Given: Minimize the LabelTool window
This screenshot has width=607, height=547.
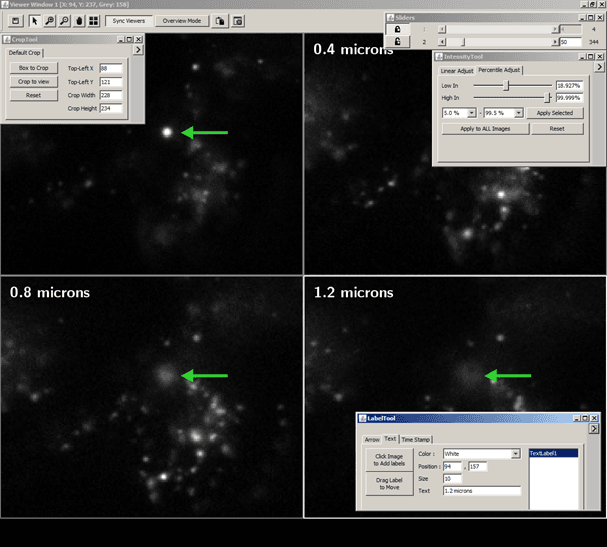Looking at the screenshot, I should pyautogui.click(x=577, y=418).
